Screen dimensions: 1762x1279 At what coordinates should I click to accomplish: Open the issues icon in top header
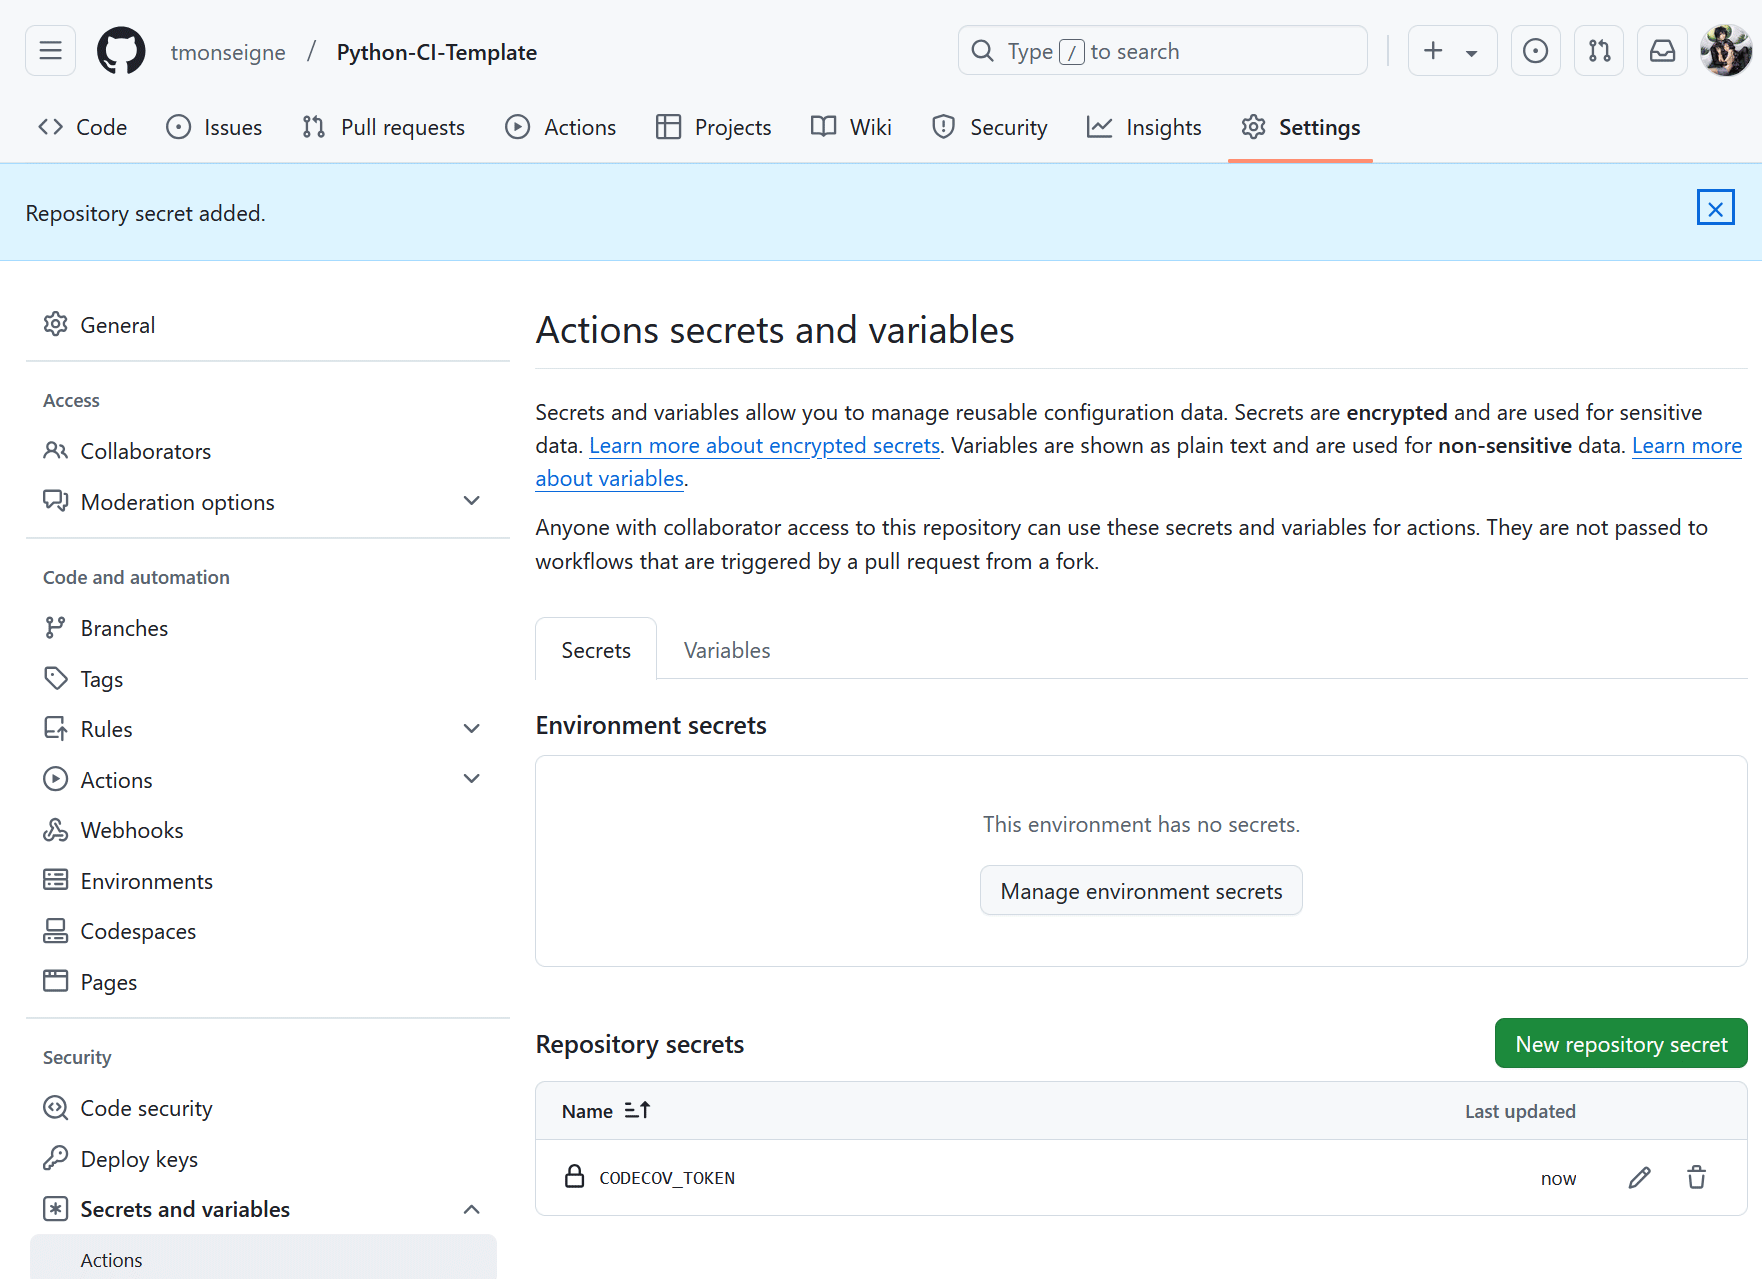[1535, 51]
